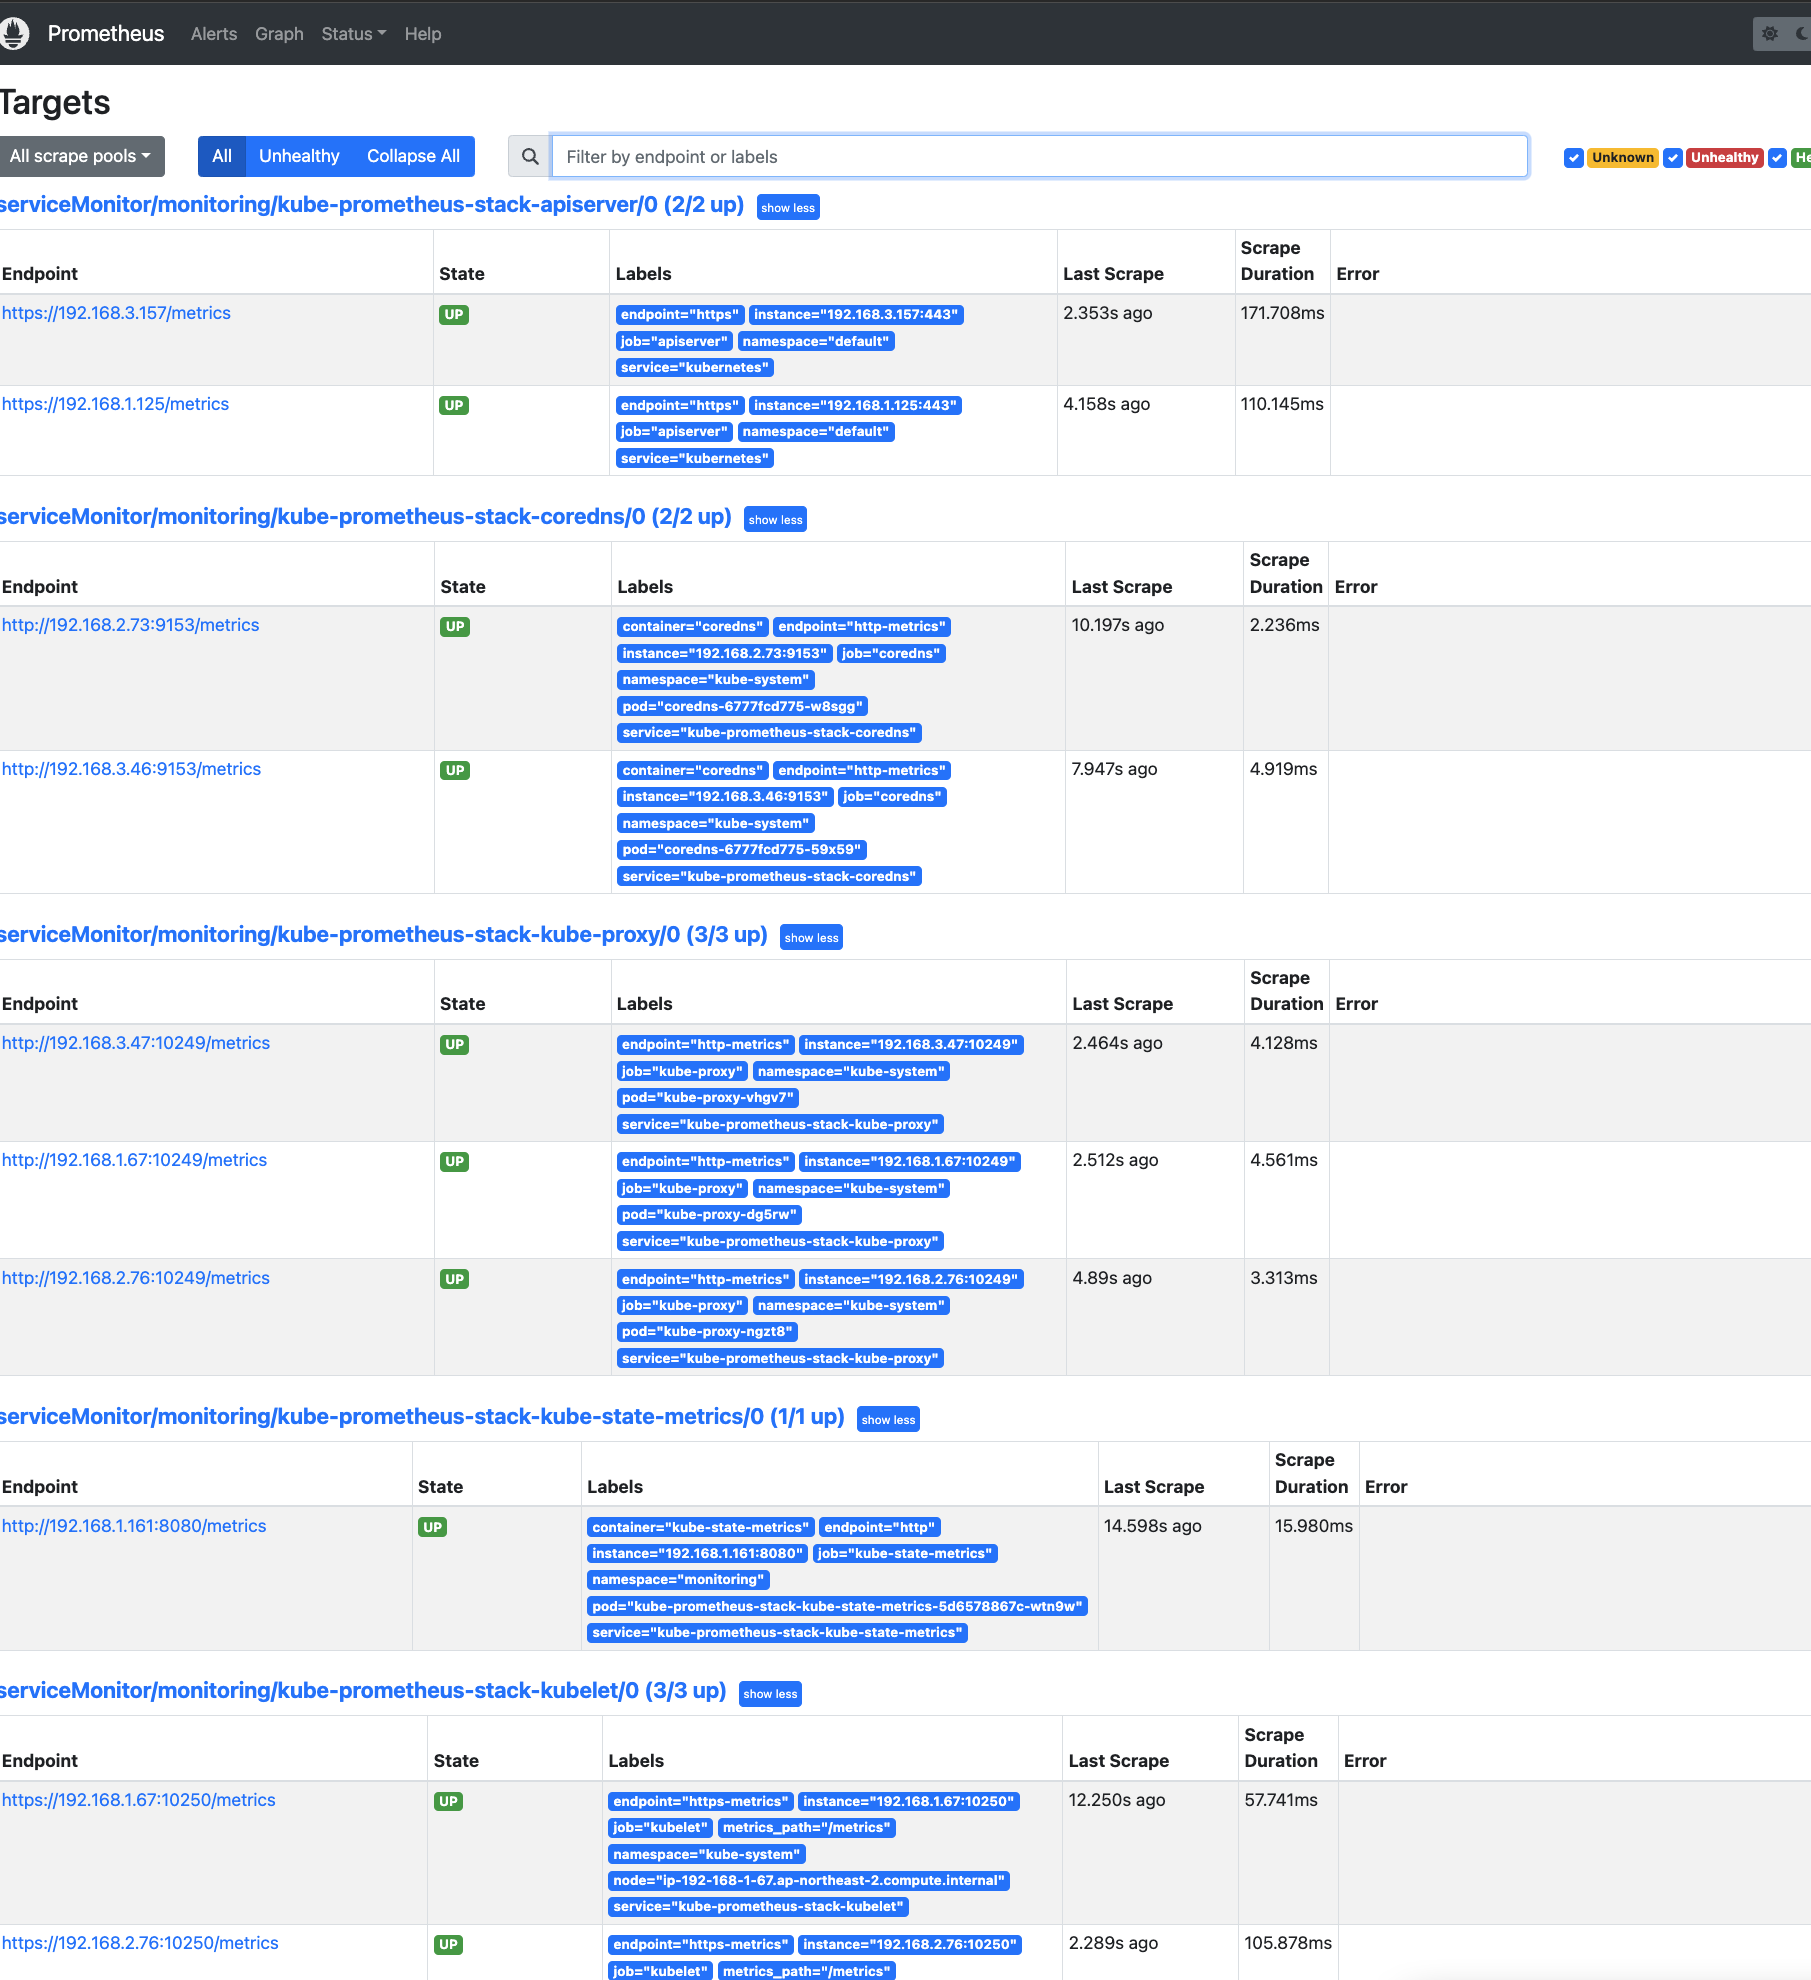Collapse apiserver pool with show less
Viewport: 1811px width, 1980px height.
click(x=788, y=207)
